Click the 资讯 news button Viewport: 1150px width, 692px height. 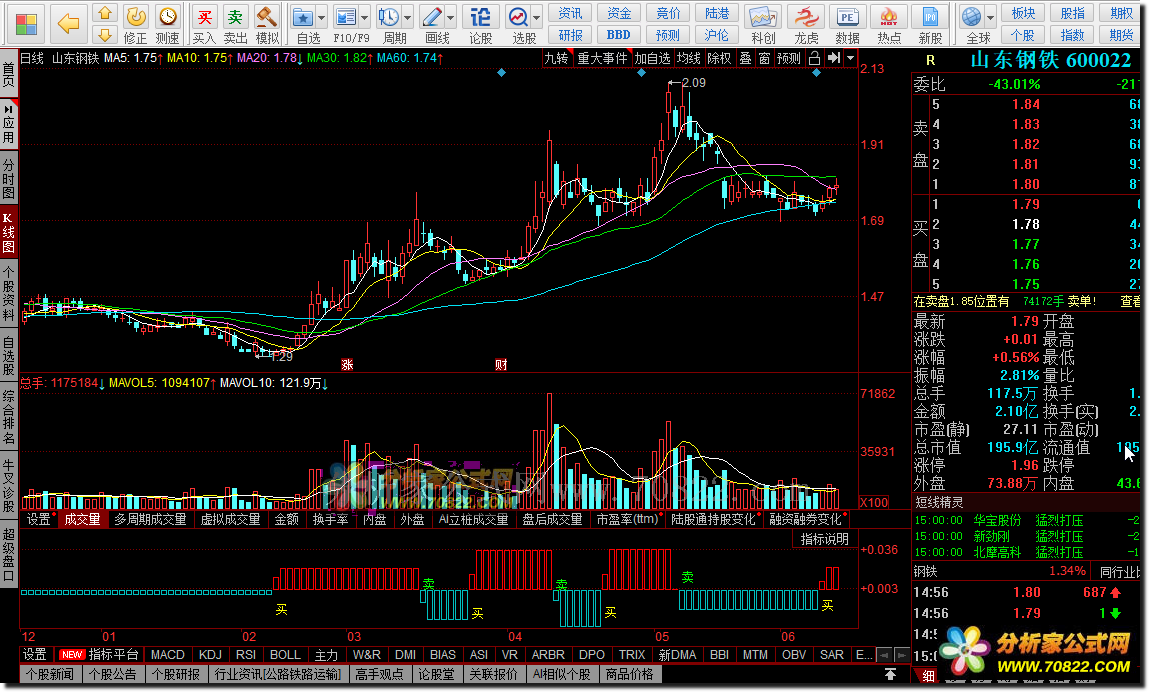[x=570, y=13]
